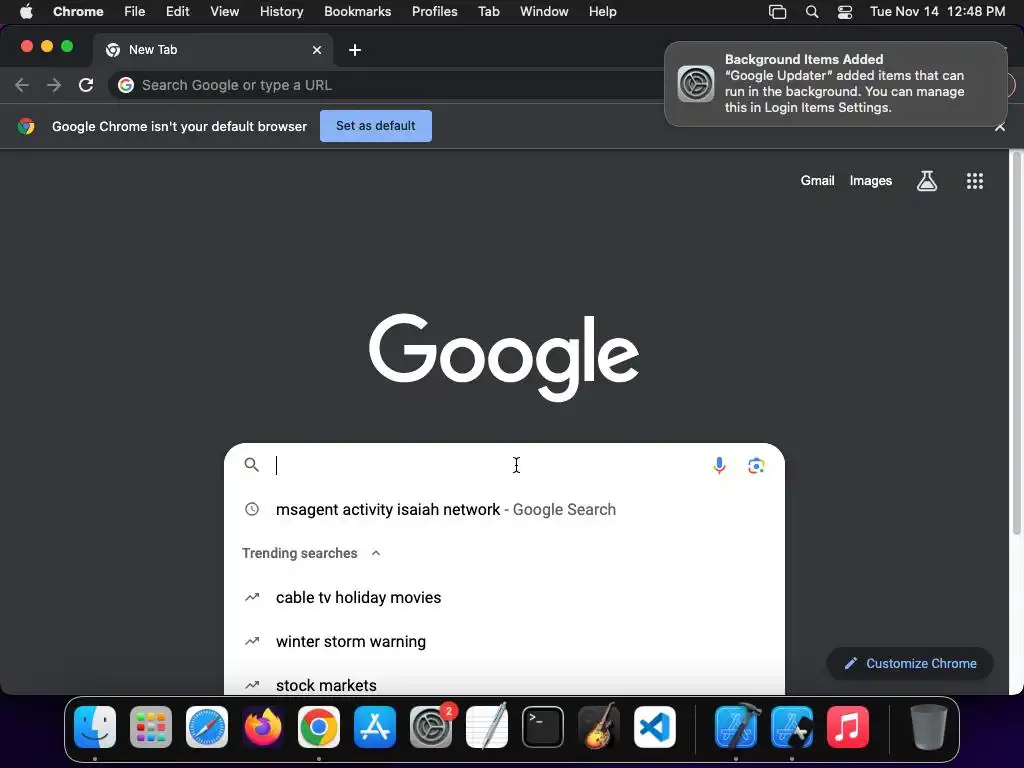This screenshot has width=1024, height=768.
Task: Open Music app from the Dock
Action: pyautogui.click(x=848, y=727)
